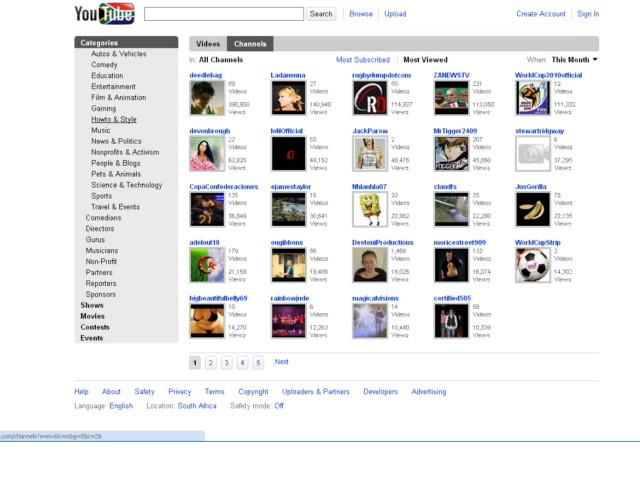Go to page 2 of results
The image size is (640, 480).
click(x=211, y=363)
